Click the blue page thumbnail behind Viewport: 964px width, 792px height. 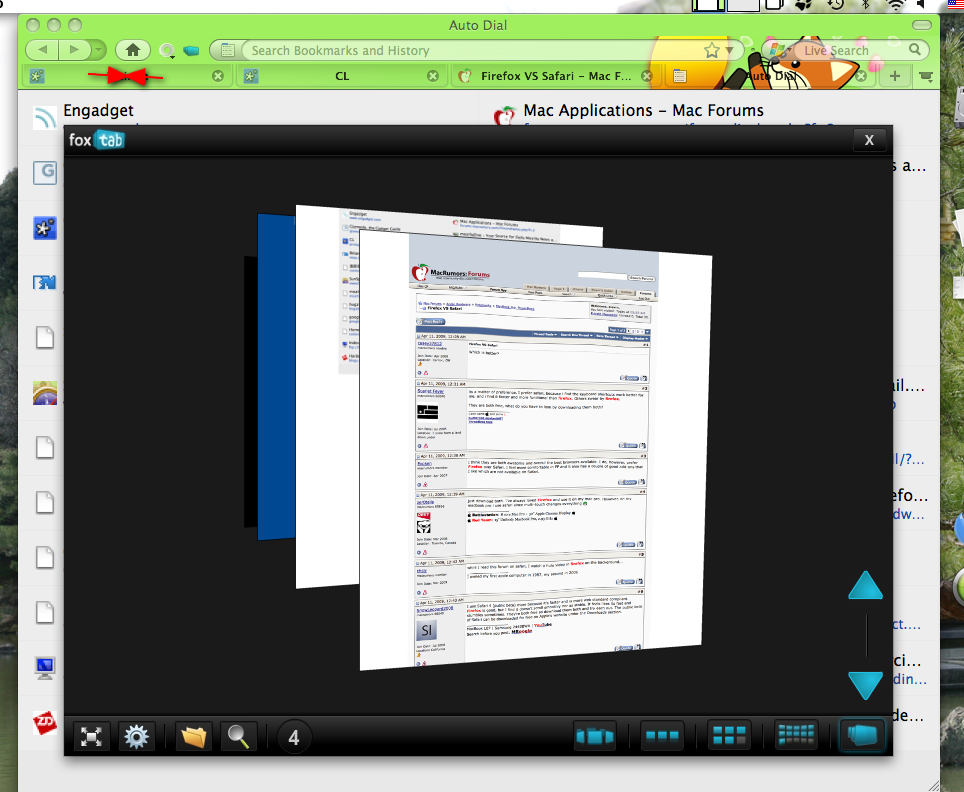click(277, 376)
